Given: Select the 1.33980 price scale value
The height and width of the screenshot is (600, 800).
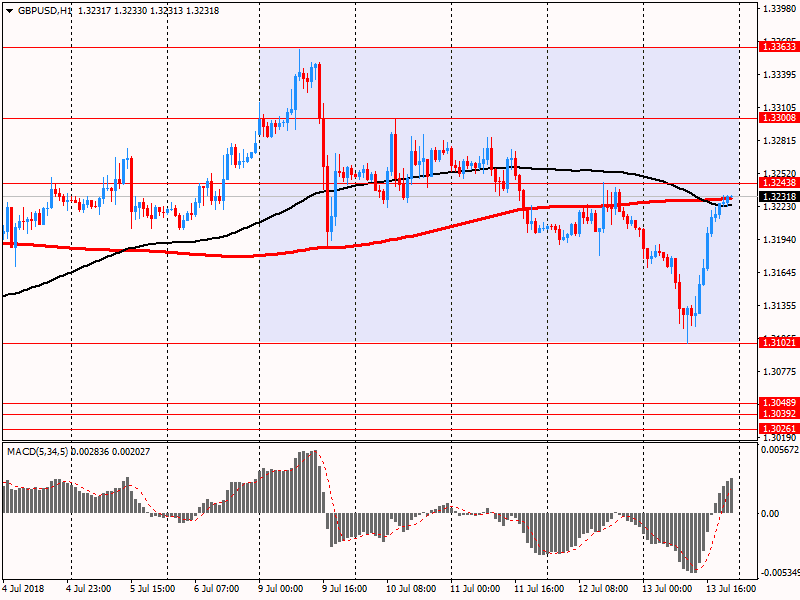Looking at the screenshot, I should pos(779,9).
